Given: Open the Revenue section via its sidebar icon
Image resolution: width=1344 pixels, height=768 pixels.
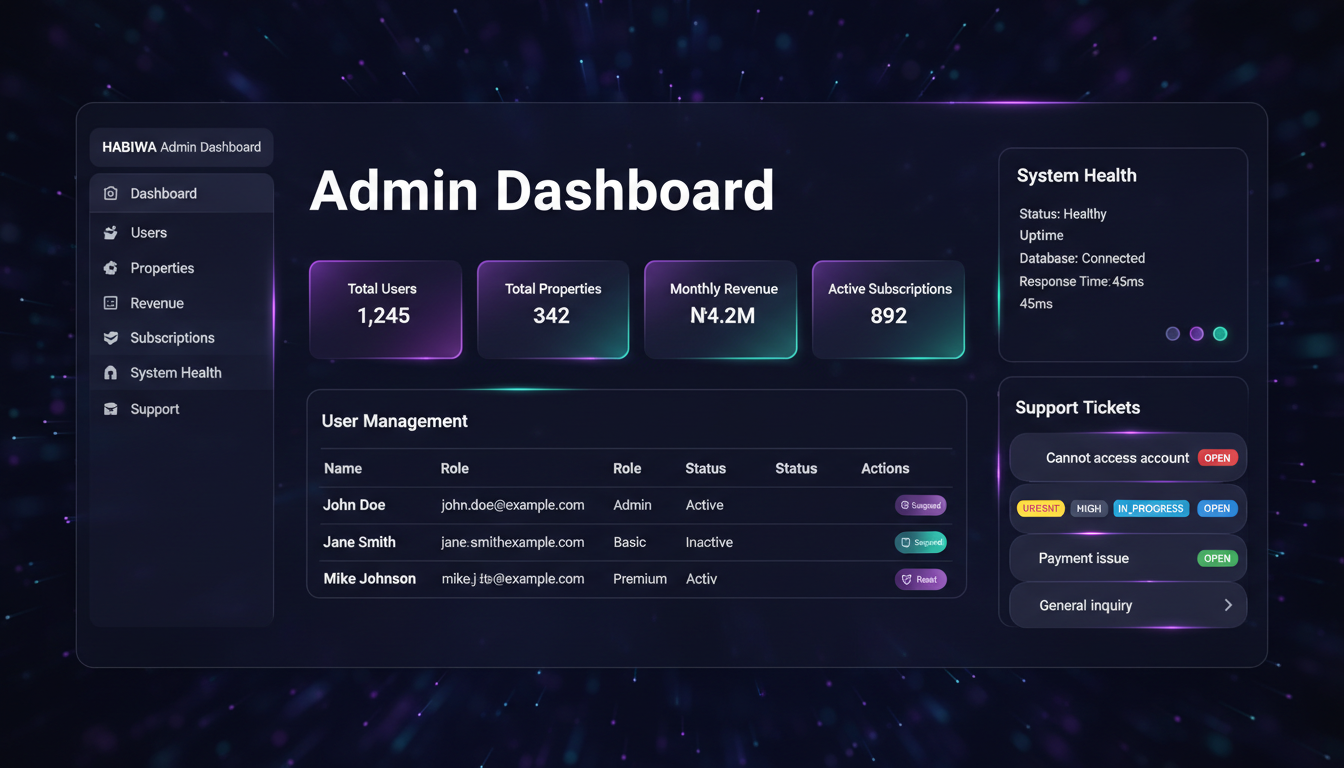Looking at the screenshot, I should coord(110,303).
